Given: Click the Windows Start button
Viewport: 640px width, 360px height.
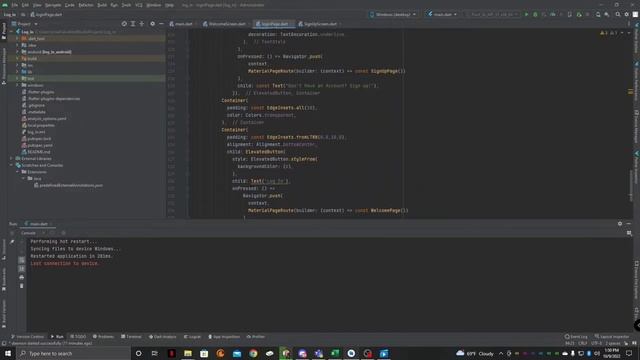Looking at the screenshot, I should (x=8, y=353).
